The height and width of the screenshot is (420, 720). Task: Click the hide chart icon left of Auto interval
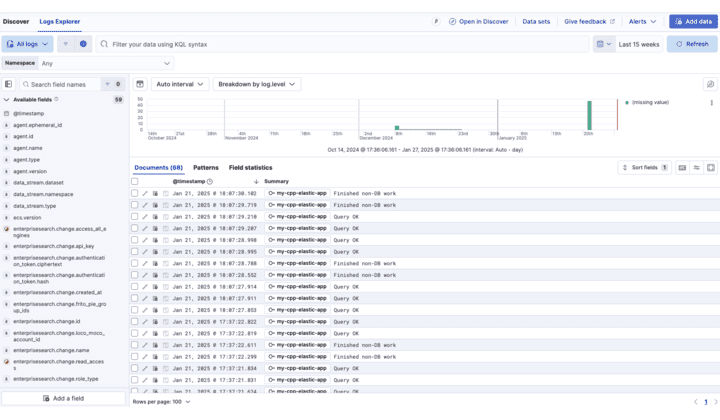[140, 85]
